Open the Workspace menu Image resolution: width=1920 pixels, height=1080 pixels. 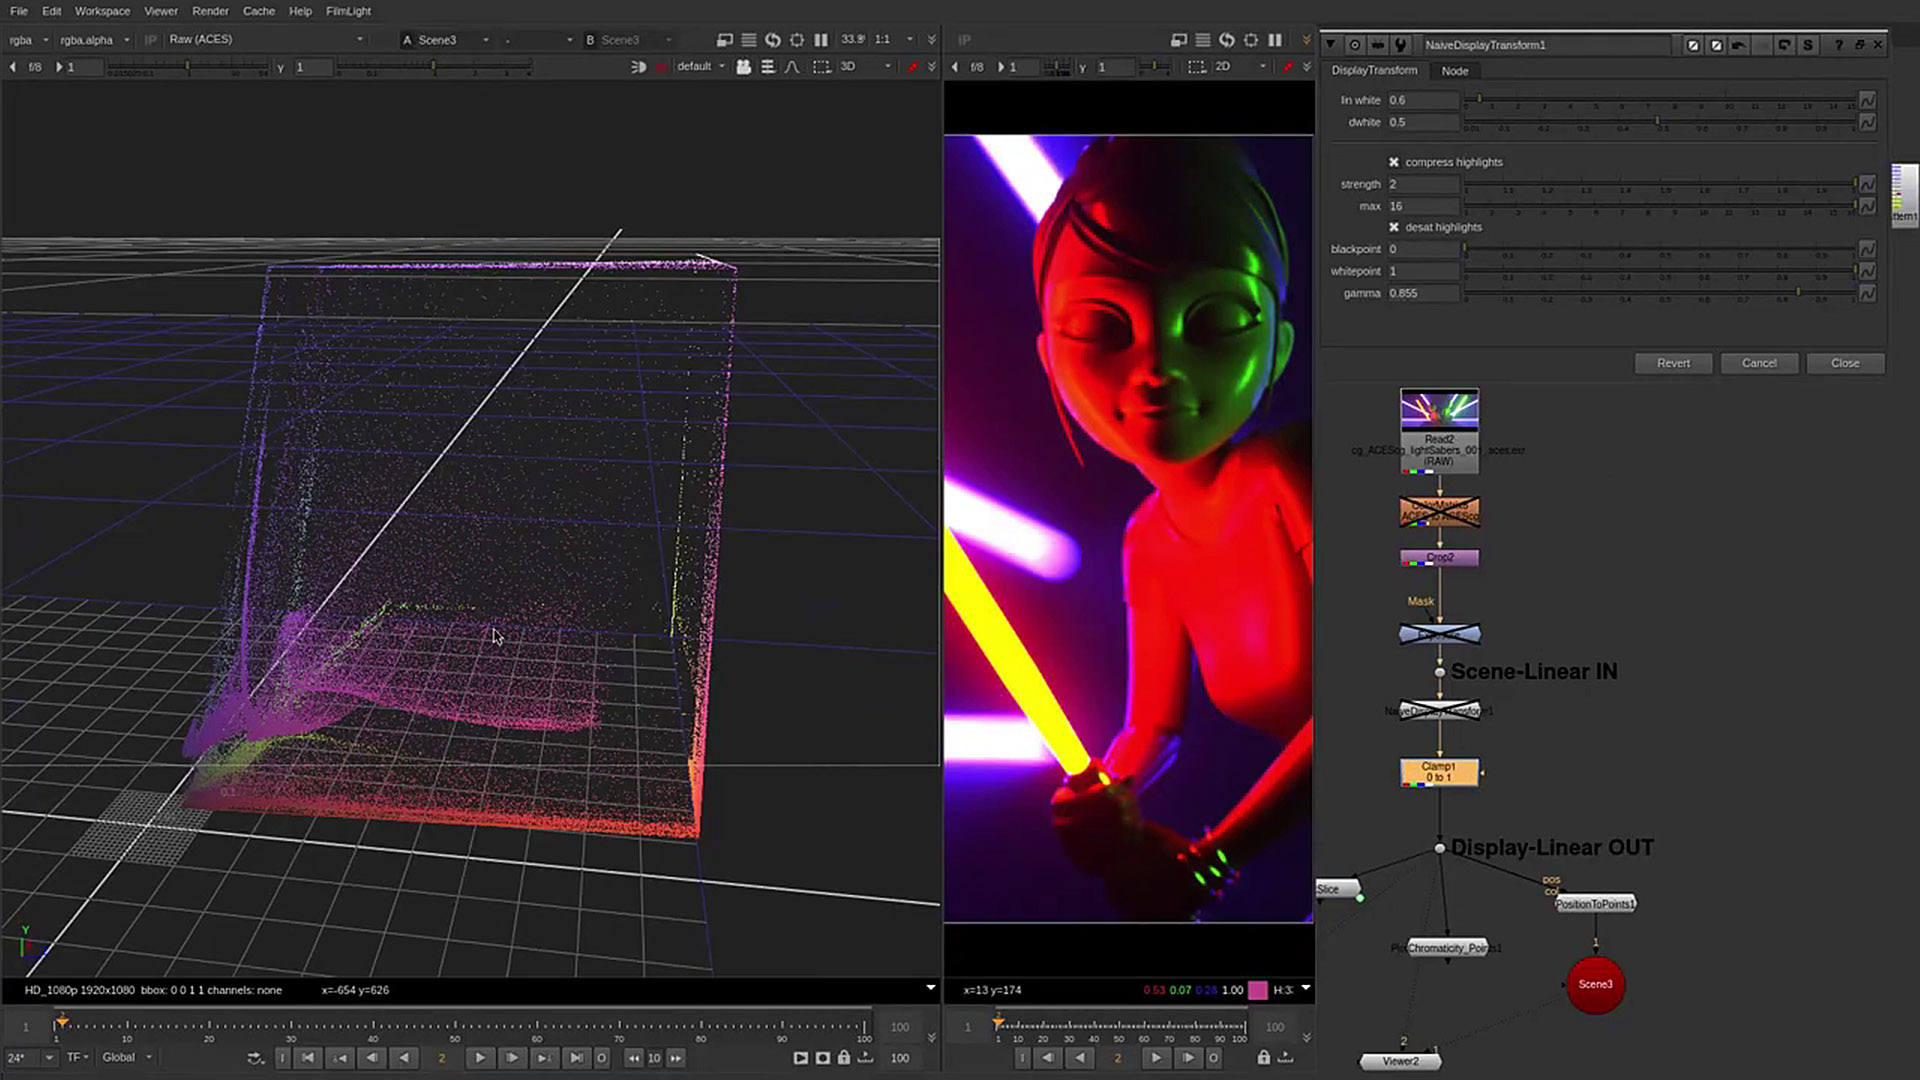coord(102,11)
